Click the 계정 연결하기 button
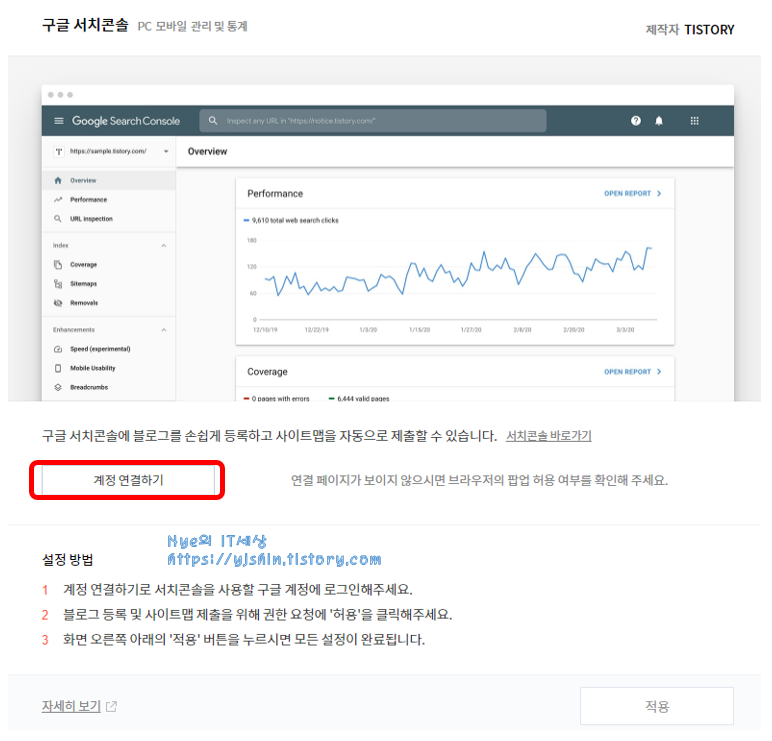The image size is (772, 741). pos(128,480)
